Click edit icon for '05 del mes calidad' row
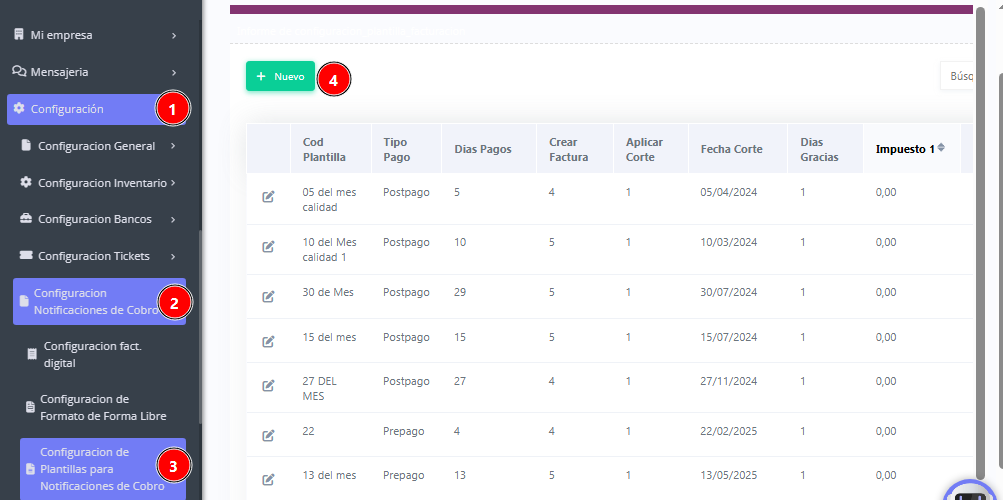Screen dimensions: 1003x500 tap(268, 197)
